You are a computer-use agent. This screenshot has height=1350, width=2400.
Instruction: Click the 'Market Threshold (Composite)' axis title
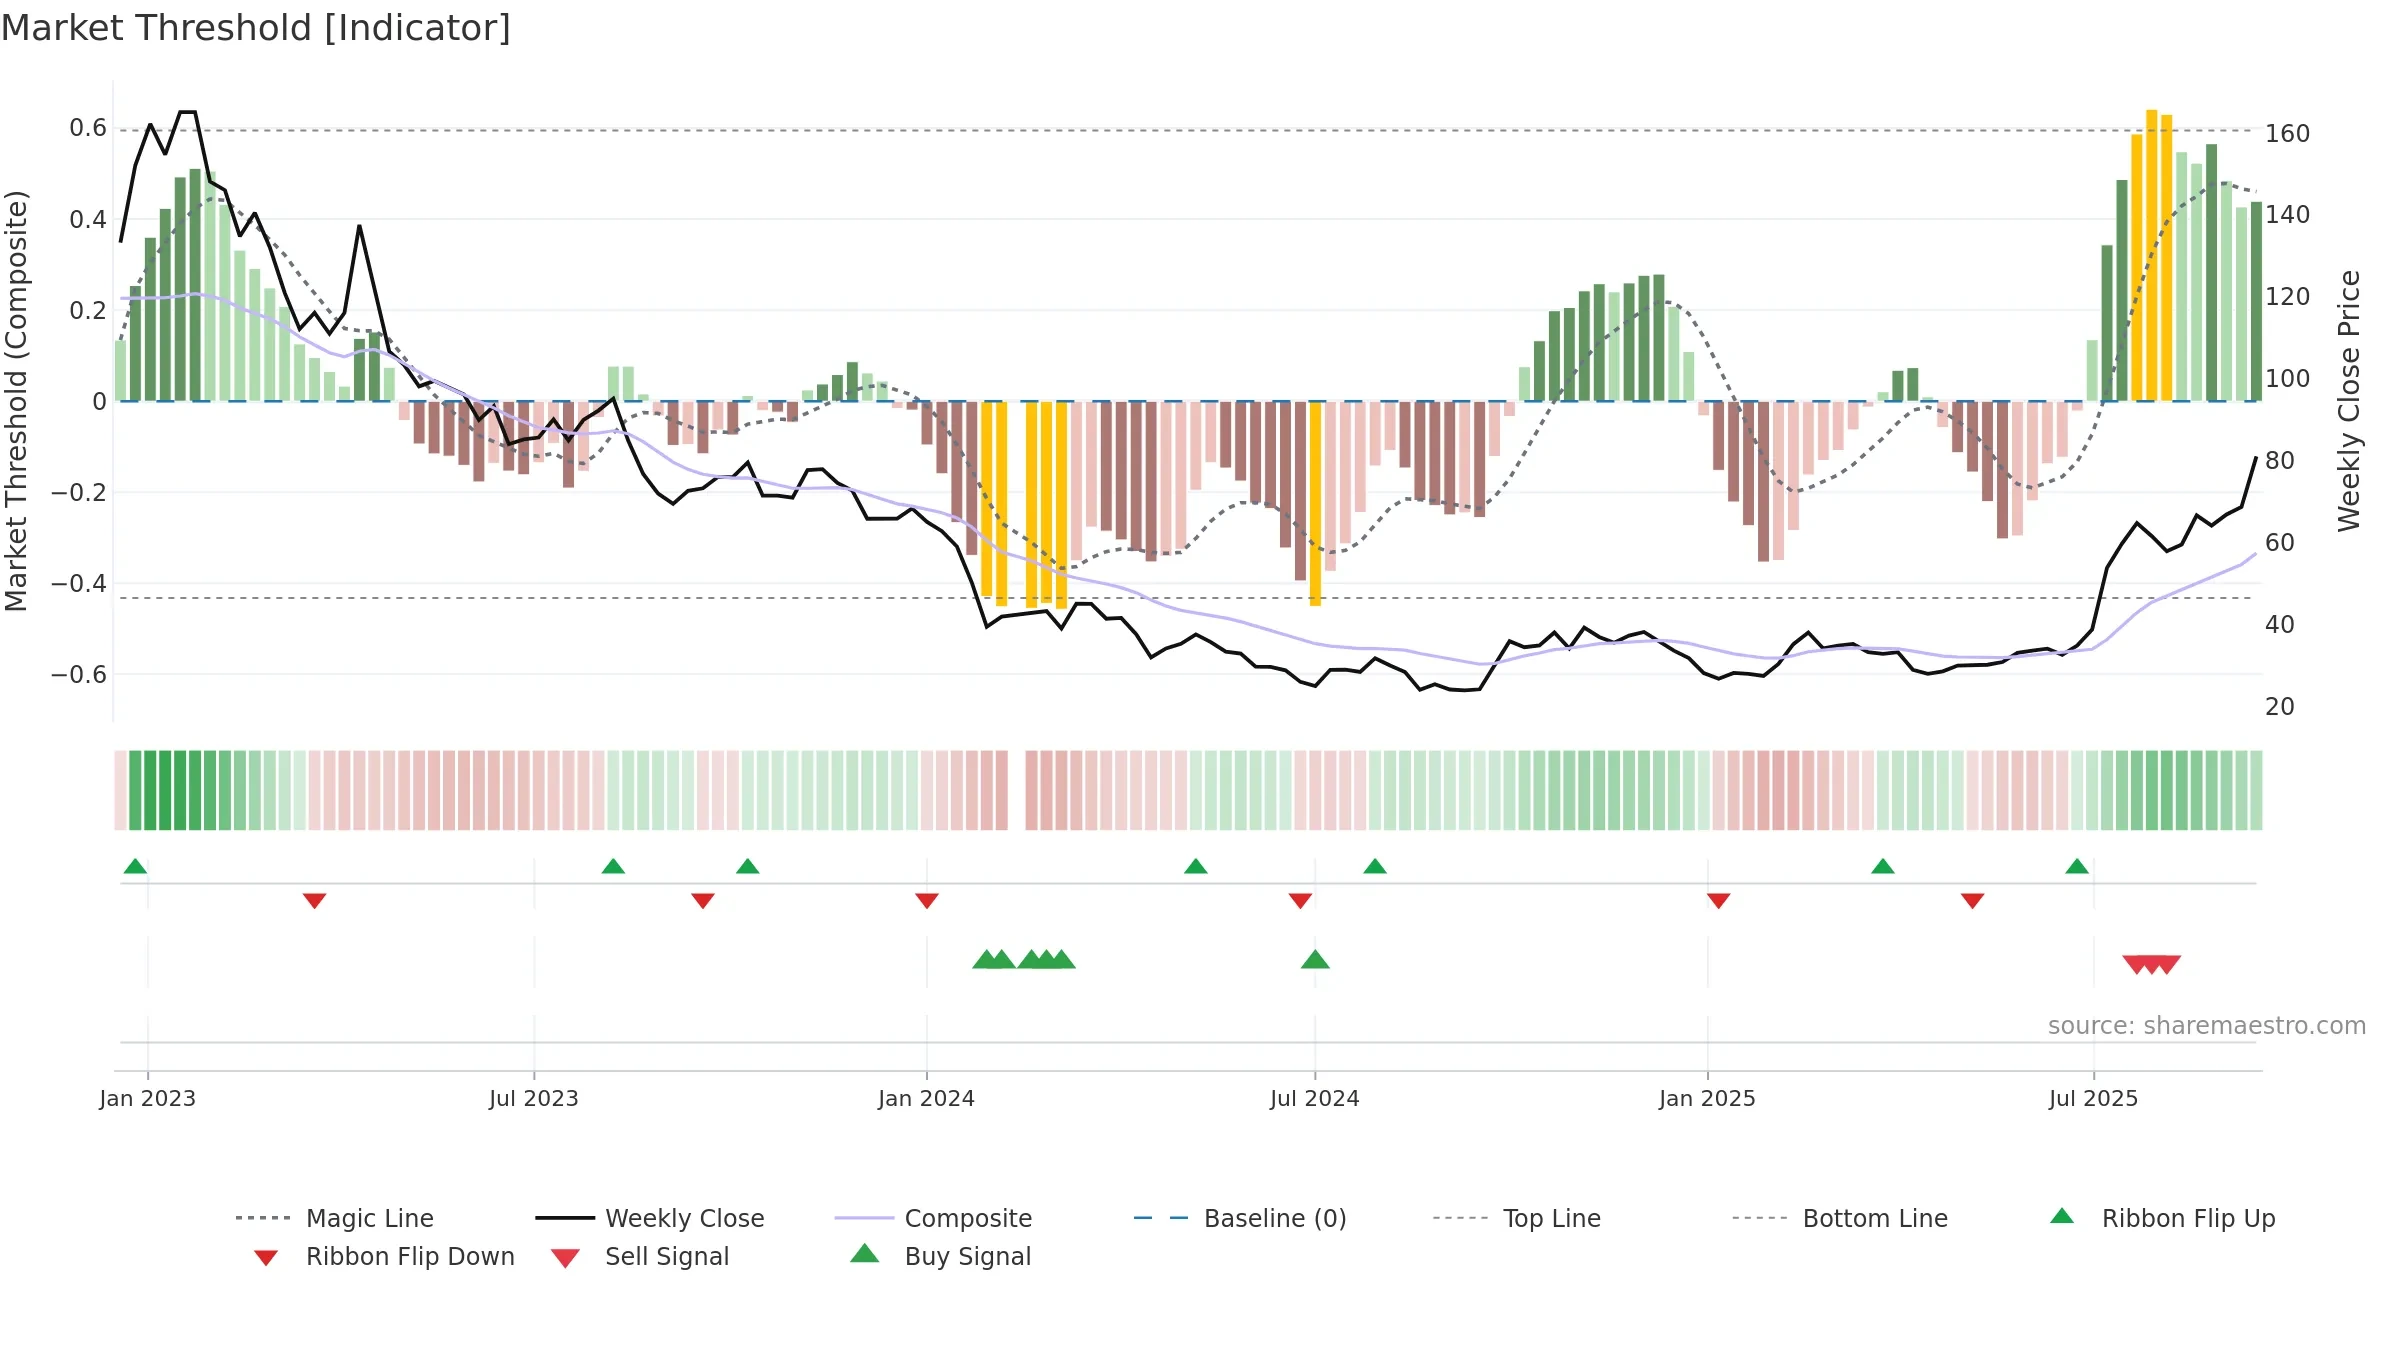point(16,401)
